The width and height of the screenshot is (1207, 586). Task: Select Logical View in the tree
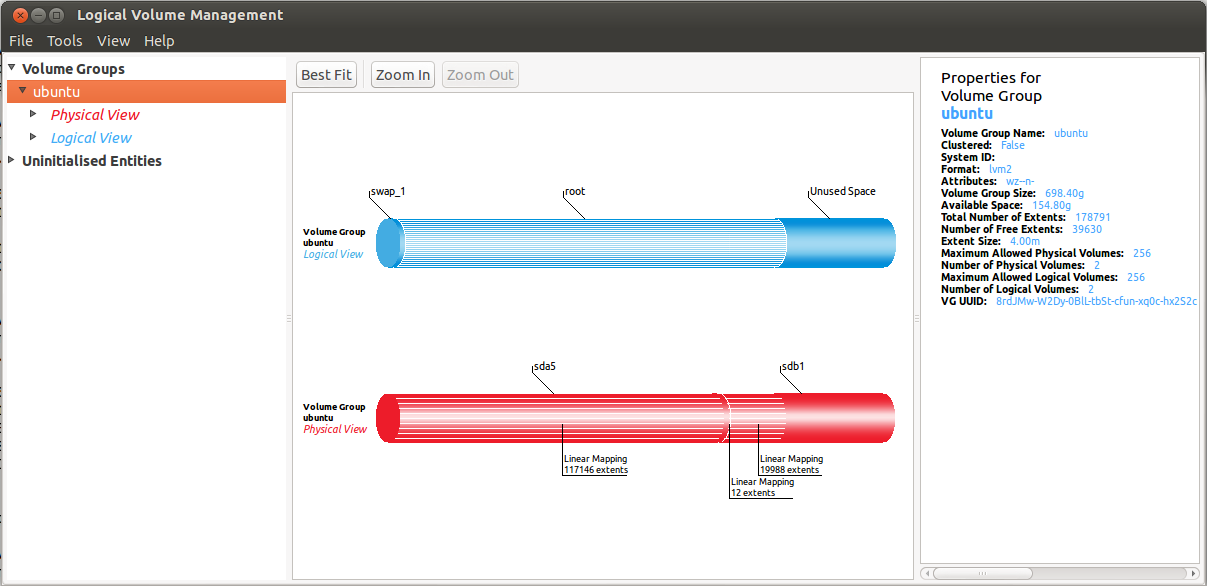[91, 138]
